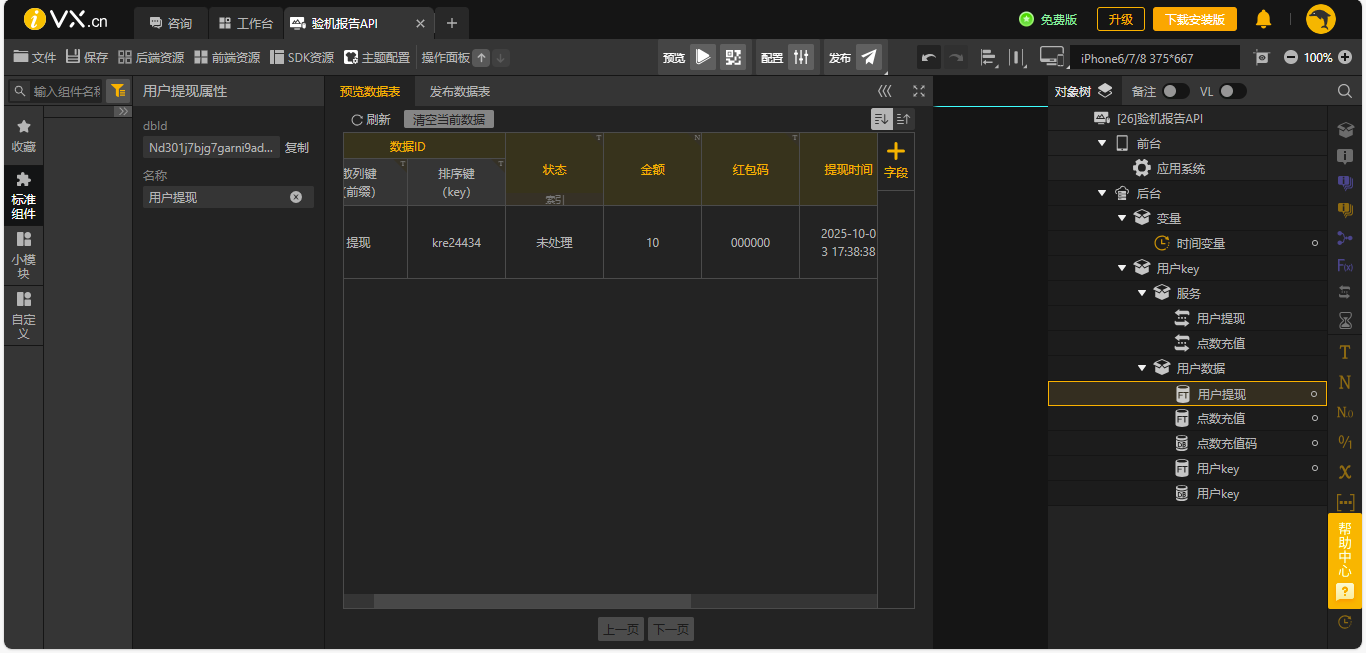
Task: Click the preview play icon
Action: click(703, 57)
